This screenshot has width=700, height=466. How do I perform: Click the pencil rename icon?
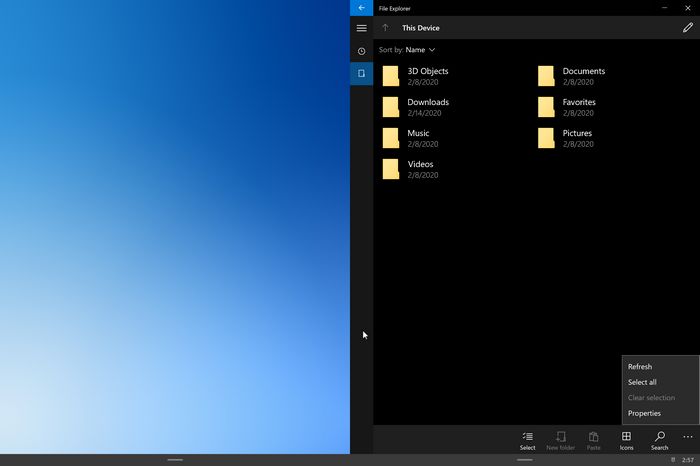(687, 28)
